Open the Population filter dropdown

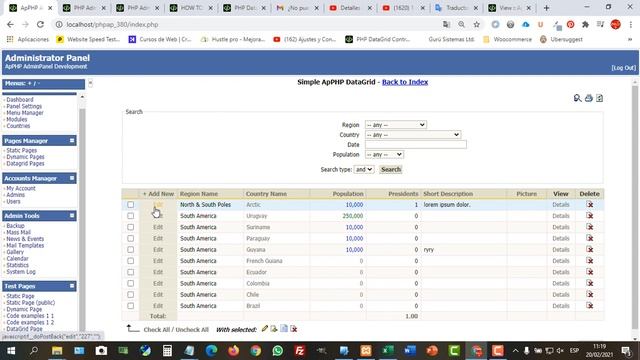coord(384,155)
